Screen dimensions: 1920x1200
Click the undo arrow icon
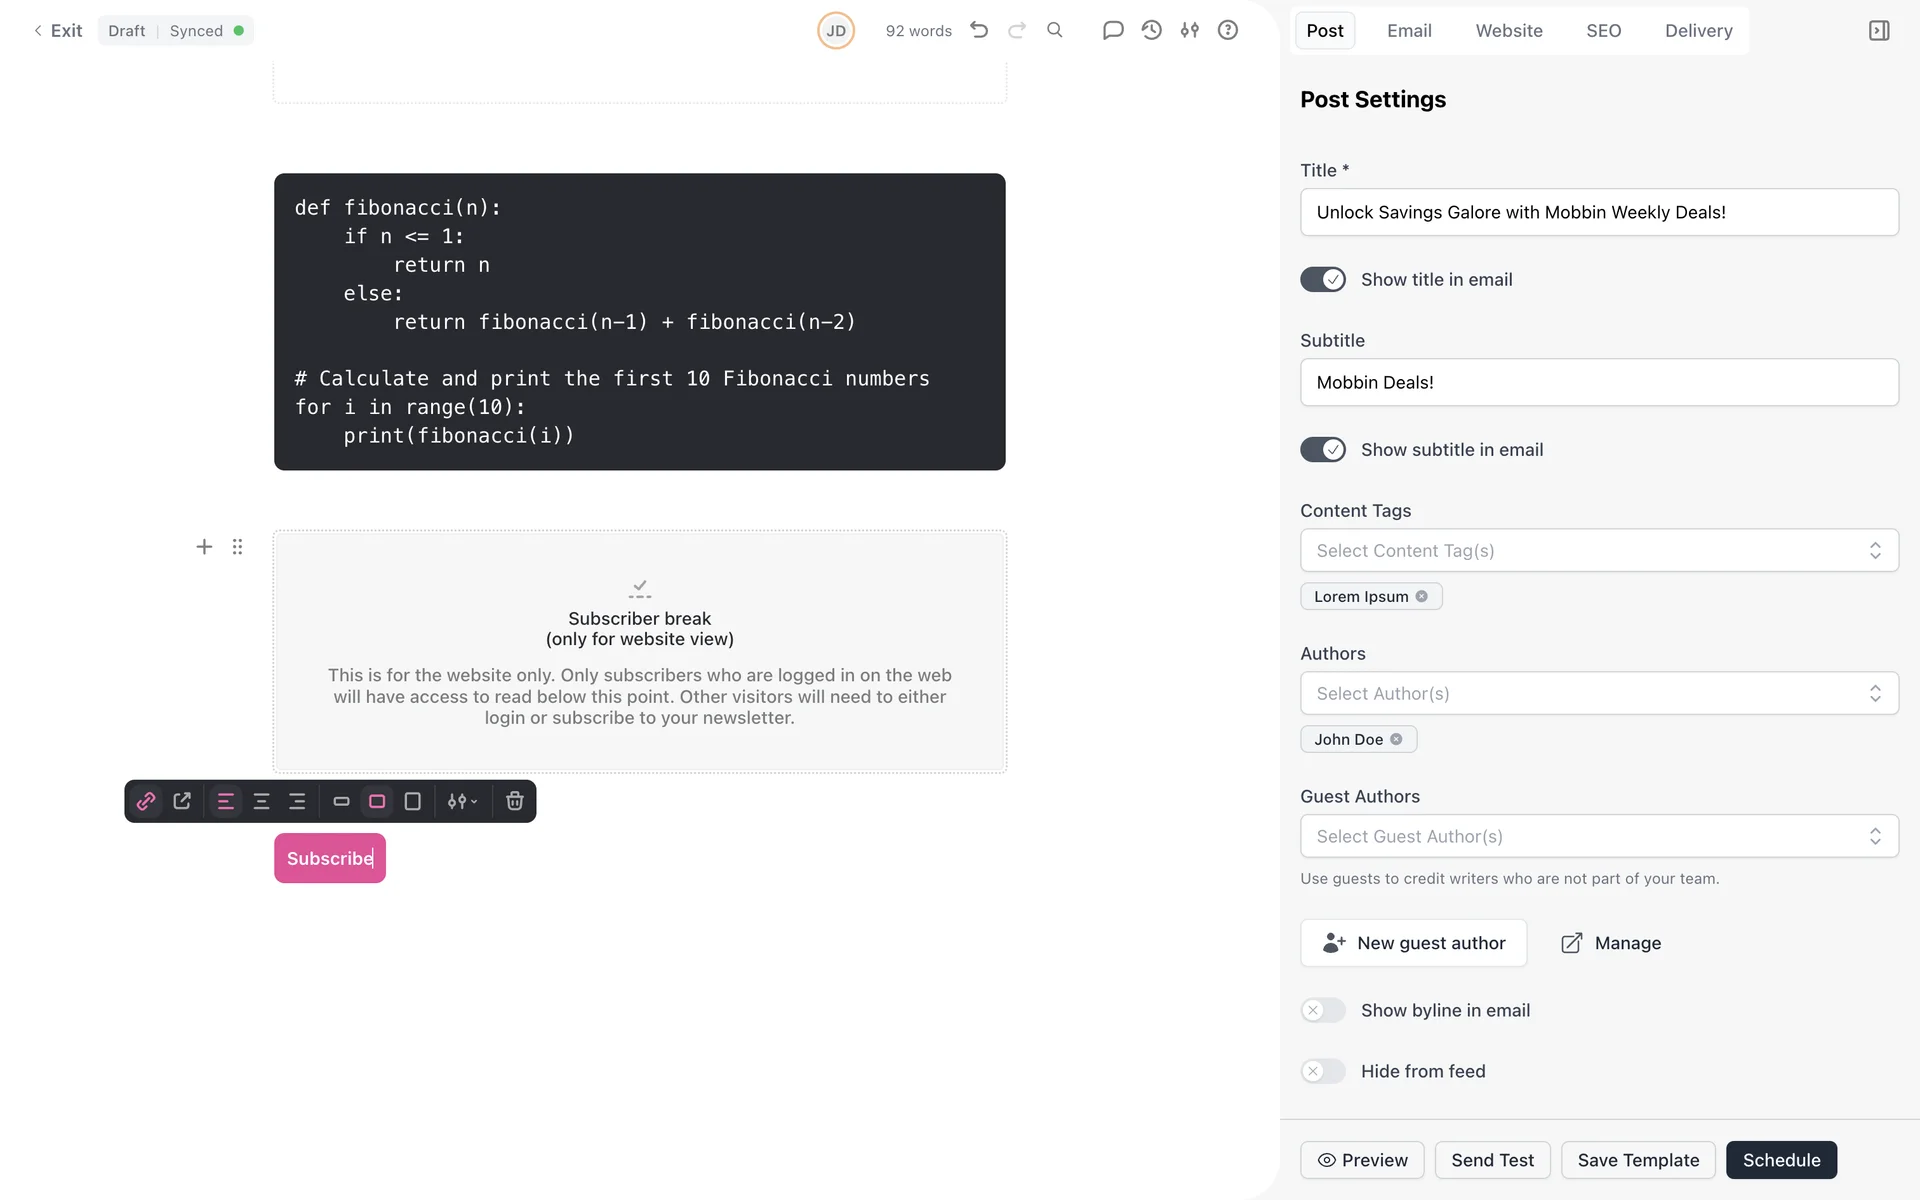tap(979, 30)
